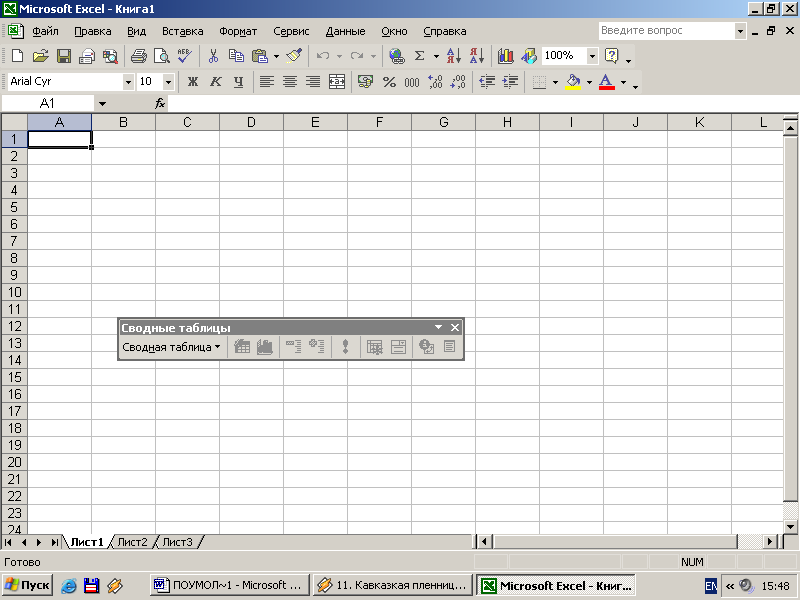Paste with the clipboard icon
Screen dimensions: 800x600
point(260,56)
